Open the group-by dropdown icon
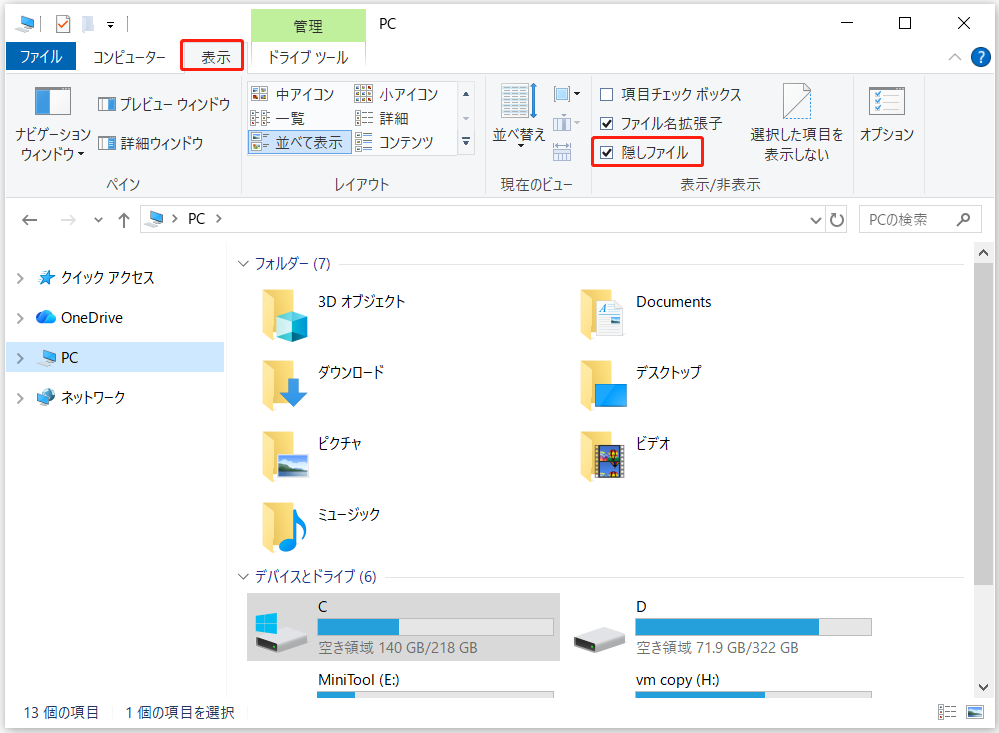The height and width of the screenshot is (733, 999). [566, 94]
